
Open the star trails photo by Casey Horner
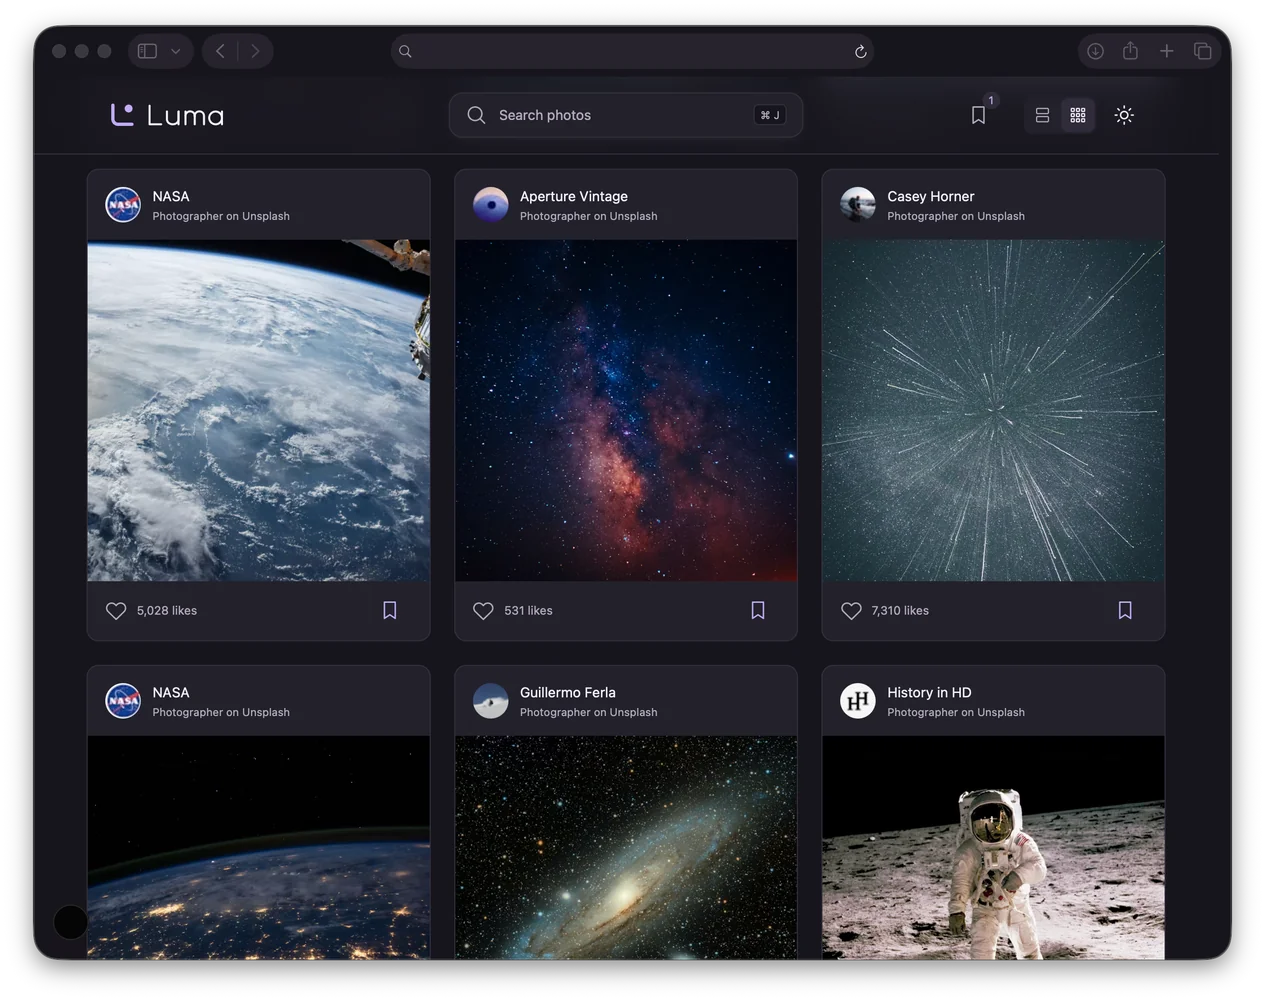993,410
